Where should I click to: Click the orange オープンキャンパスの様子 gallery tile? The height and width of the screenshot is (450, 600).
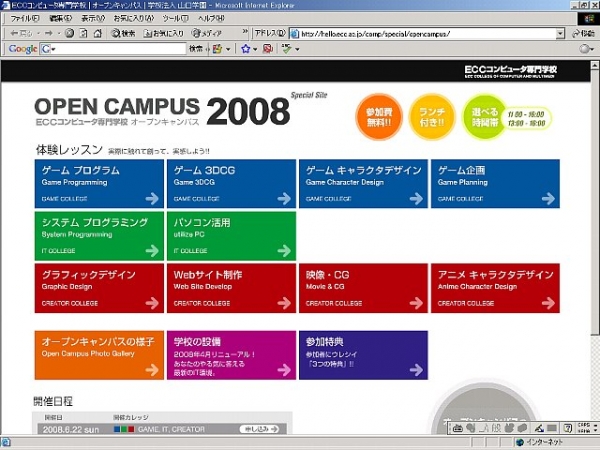click(98, 355)
